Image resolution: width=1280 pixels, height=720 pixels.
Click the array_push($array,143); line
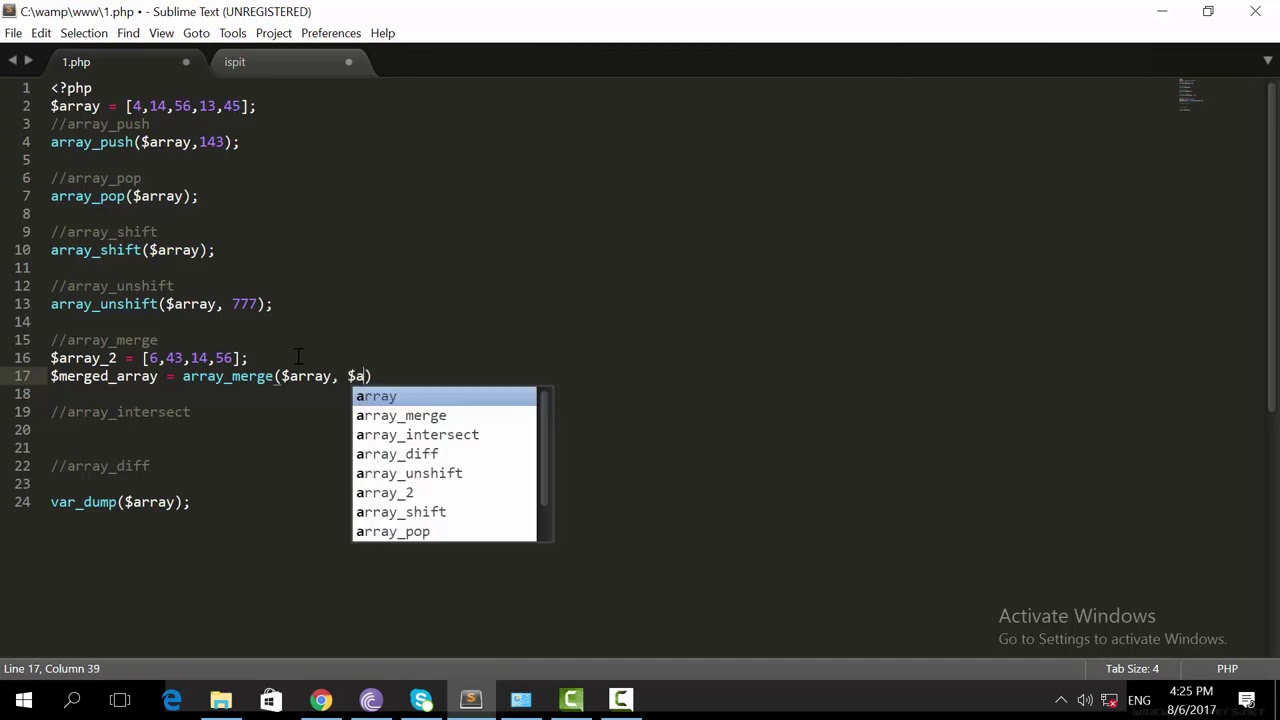(x=145, y=142)
